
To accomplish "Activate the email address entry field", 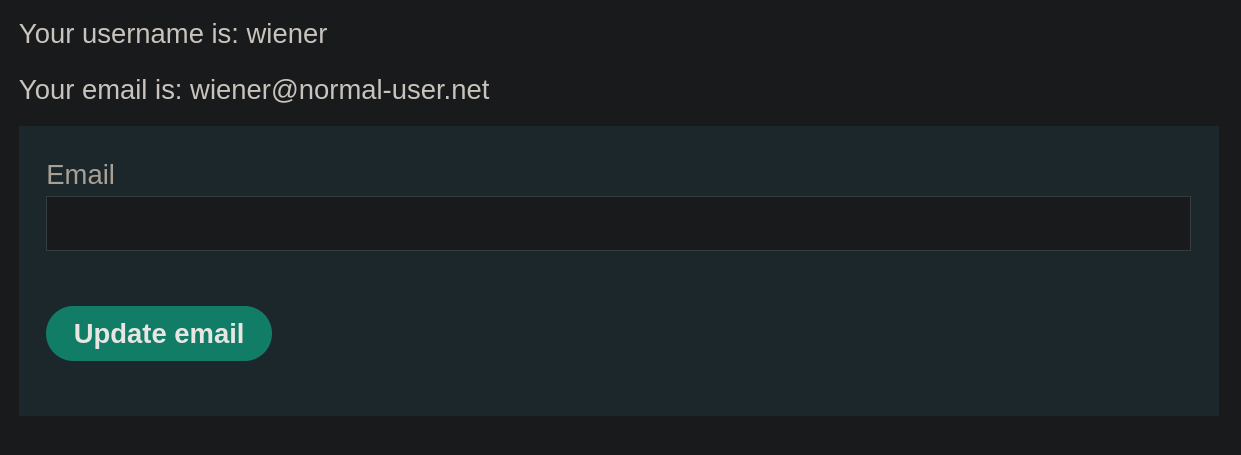I will [x=618, y=223].
